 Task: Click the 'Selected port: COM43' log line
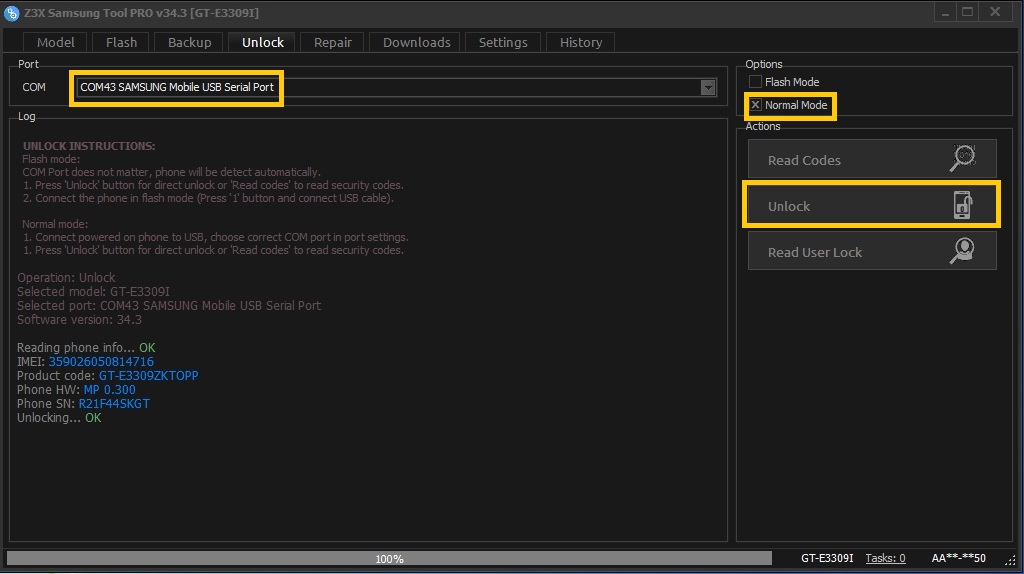coord(168,306)
